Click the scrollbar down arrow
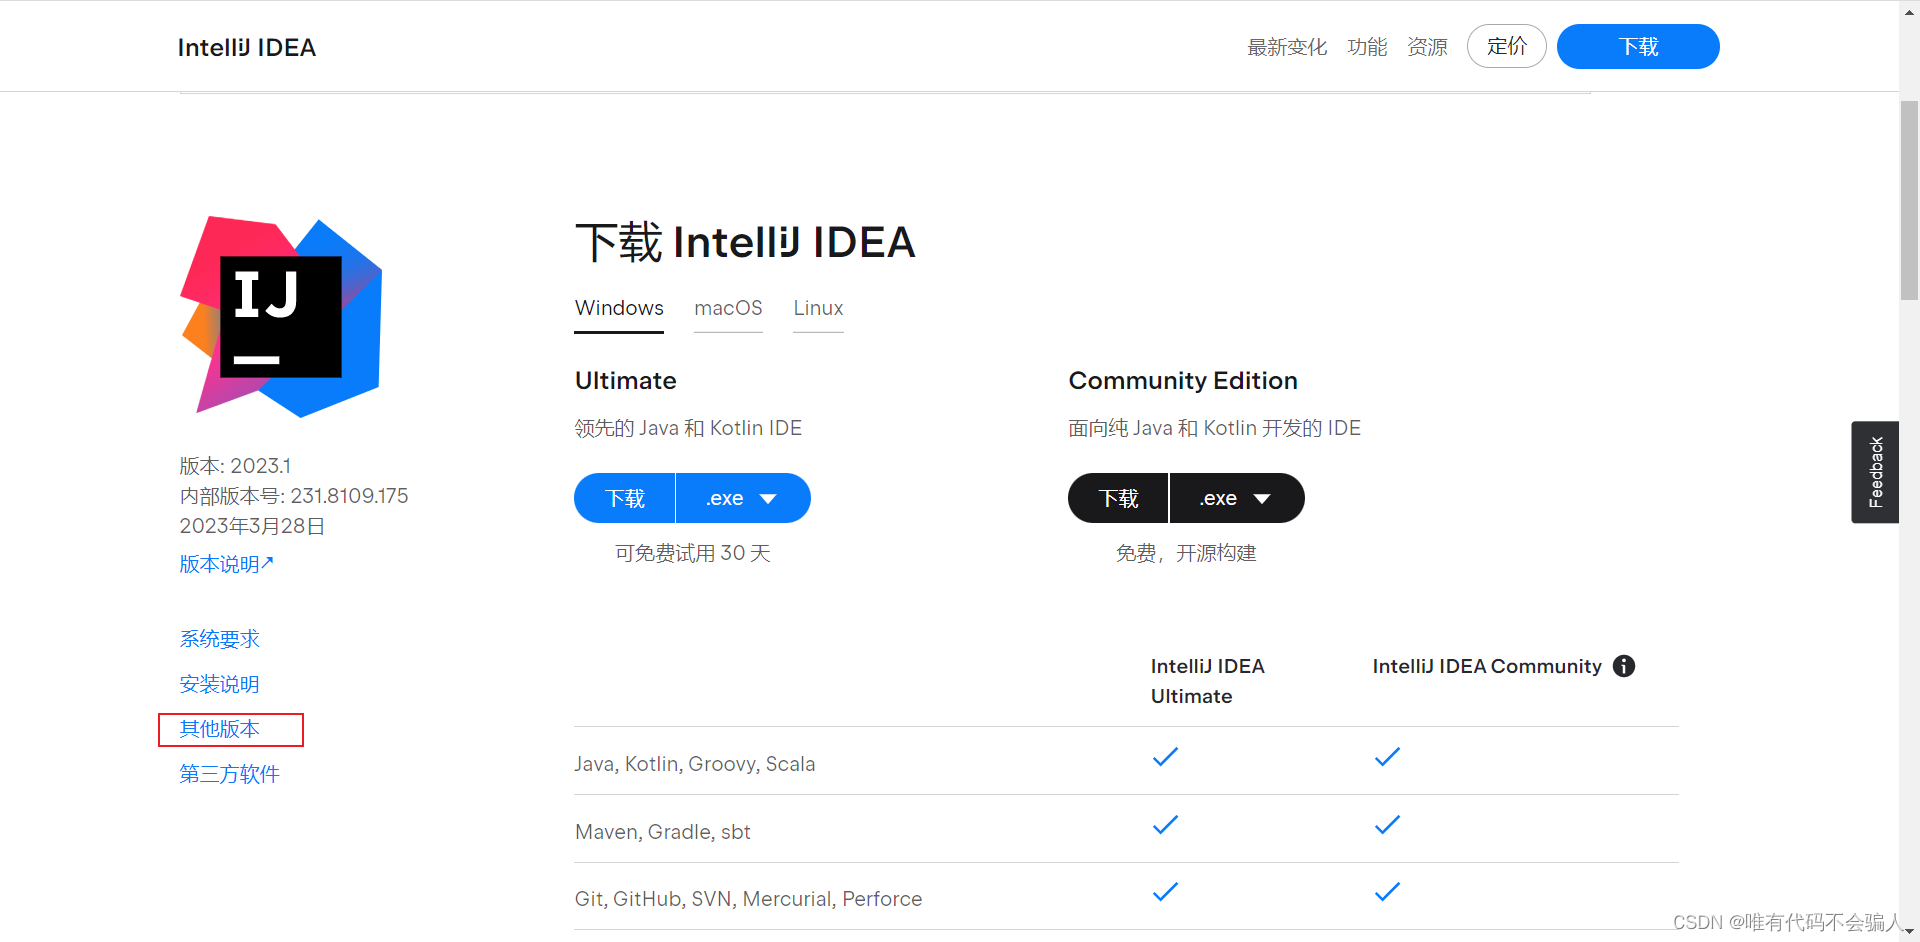Image resolution: width=1920 pixels, height=942 pixels. 1909,931
